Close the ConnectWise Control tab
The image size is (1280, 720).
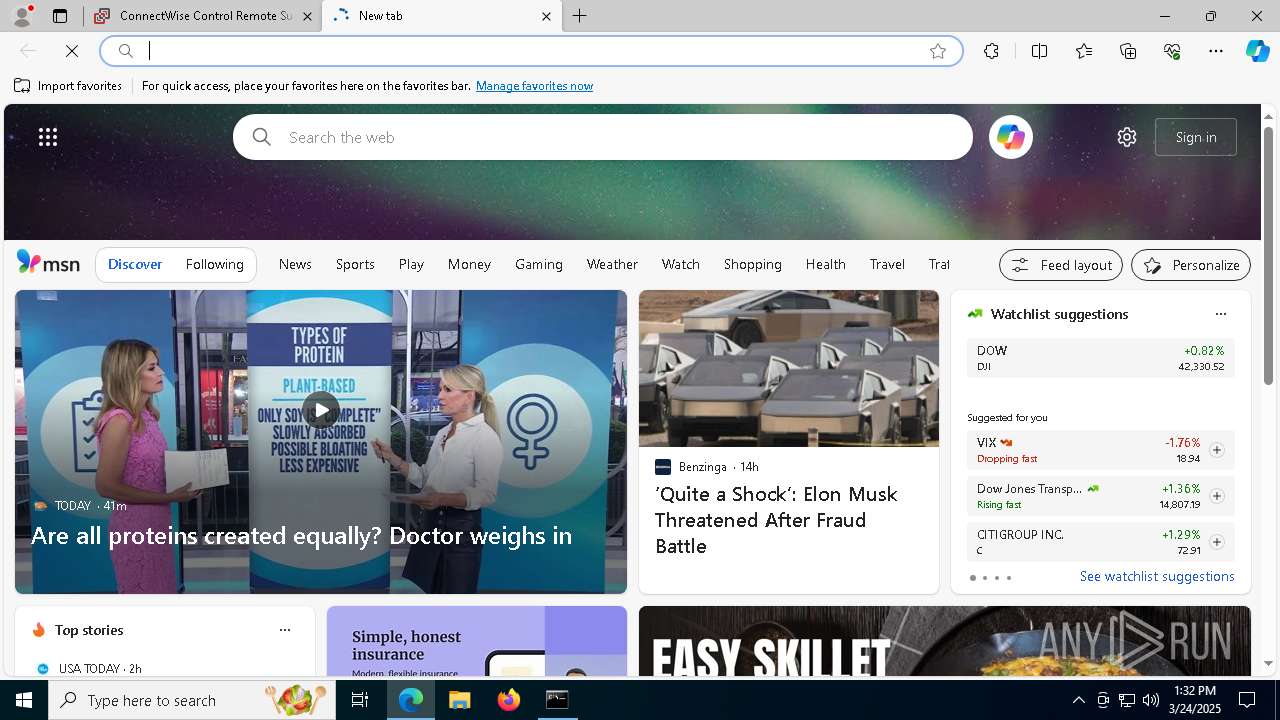point(307,16)
